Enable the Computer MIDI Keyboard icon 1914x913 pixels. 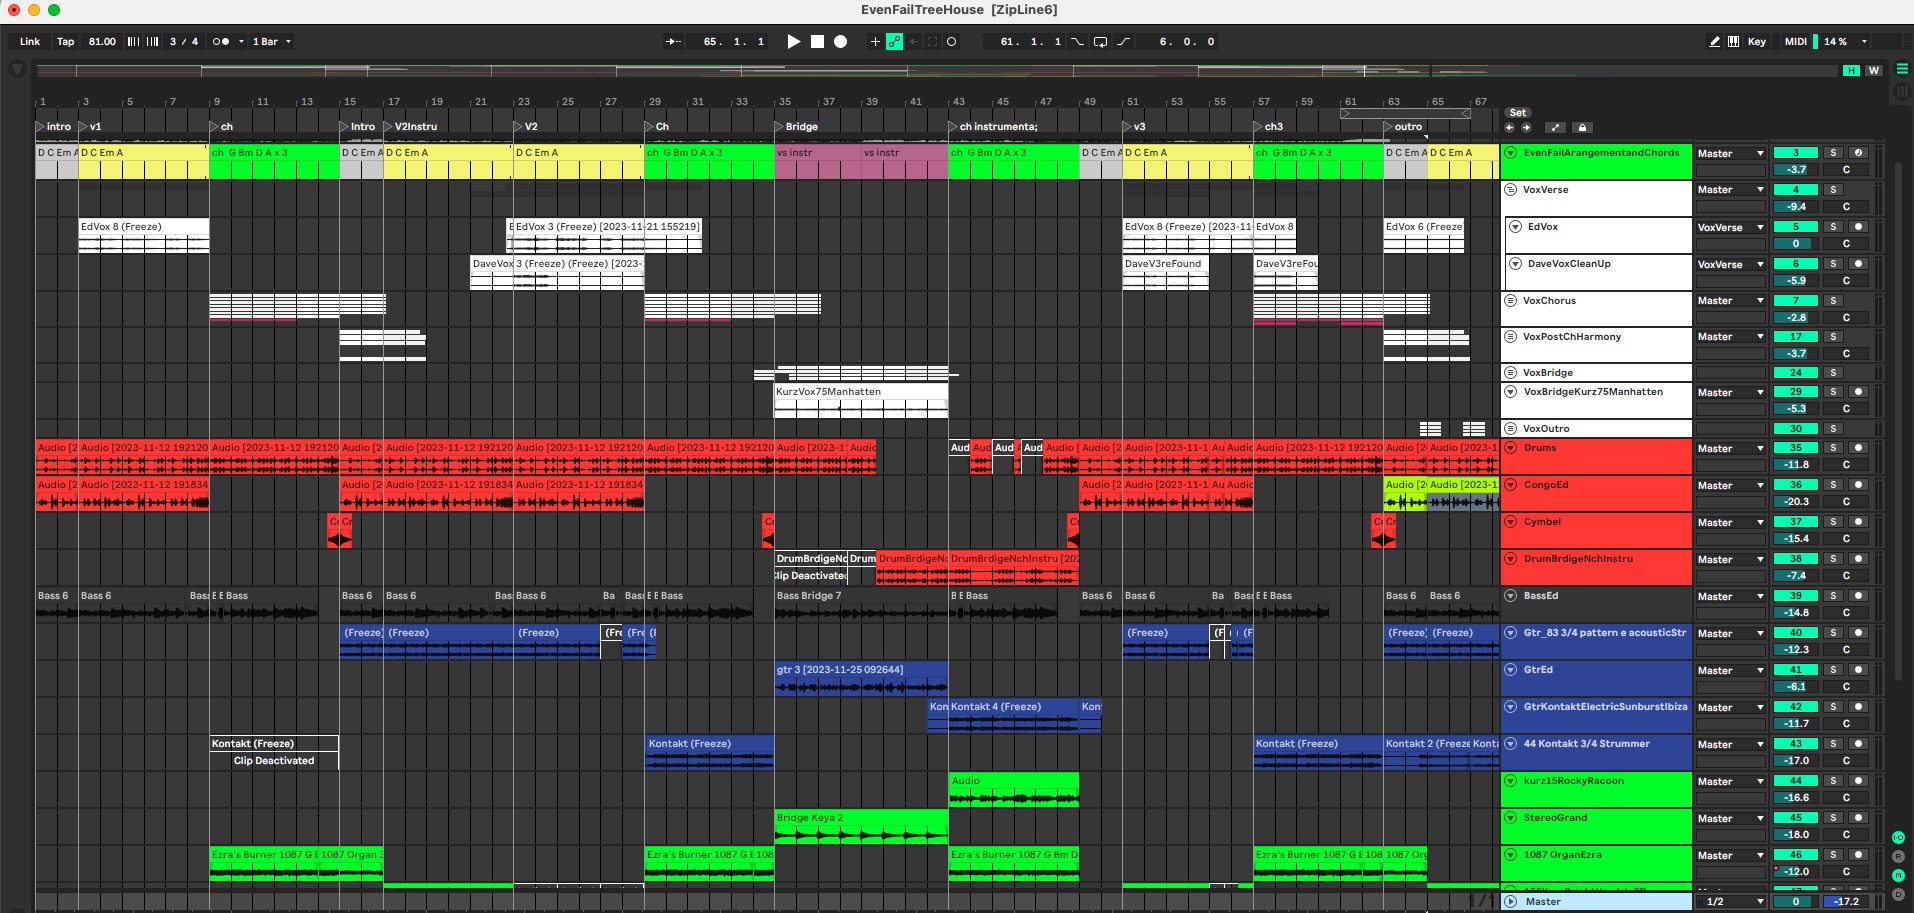coord(1733,42)
